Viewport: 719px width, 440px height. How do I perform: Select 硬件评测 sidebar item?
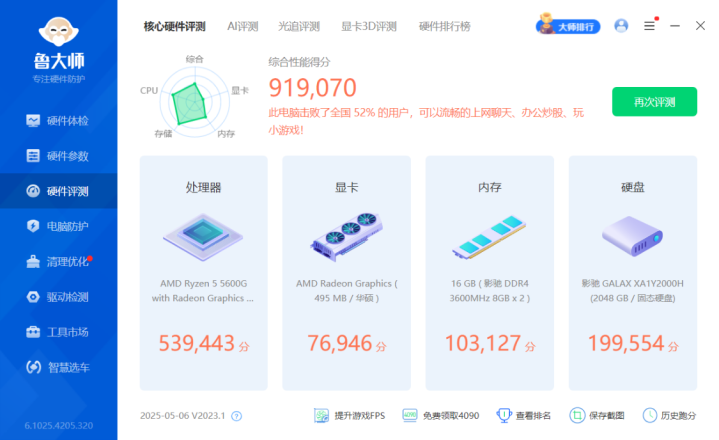58,191
